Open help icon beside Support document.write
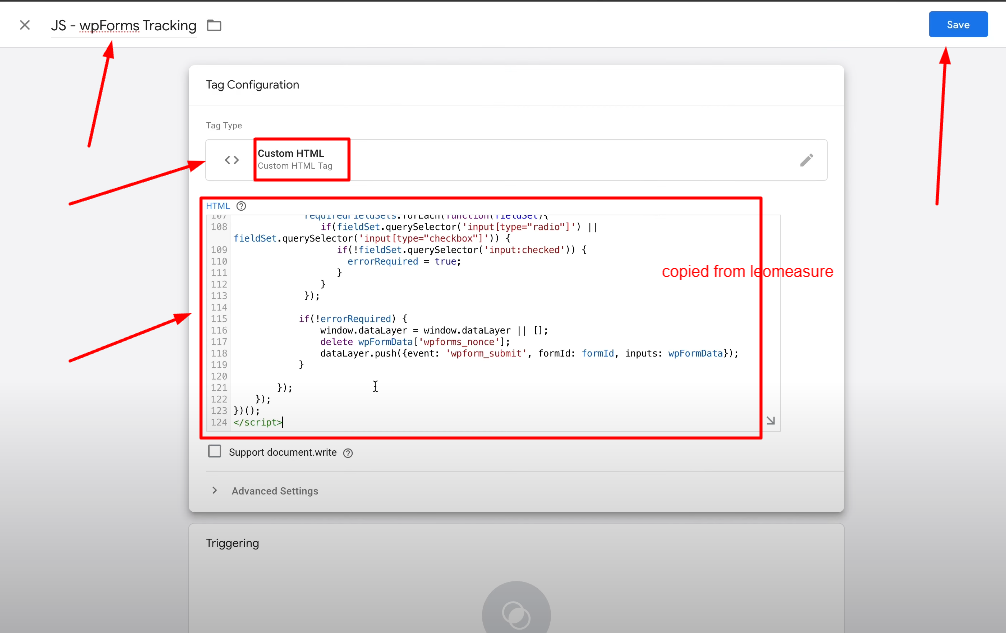Image resolution: width=1006 pixels, height=633 pixels. point(348,453)
